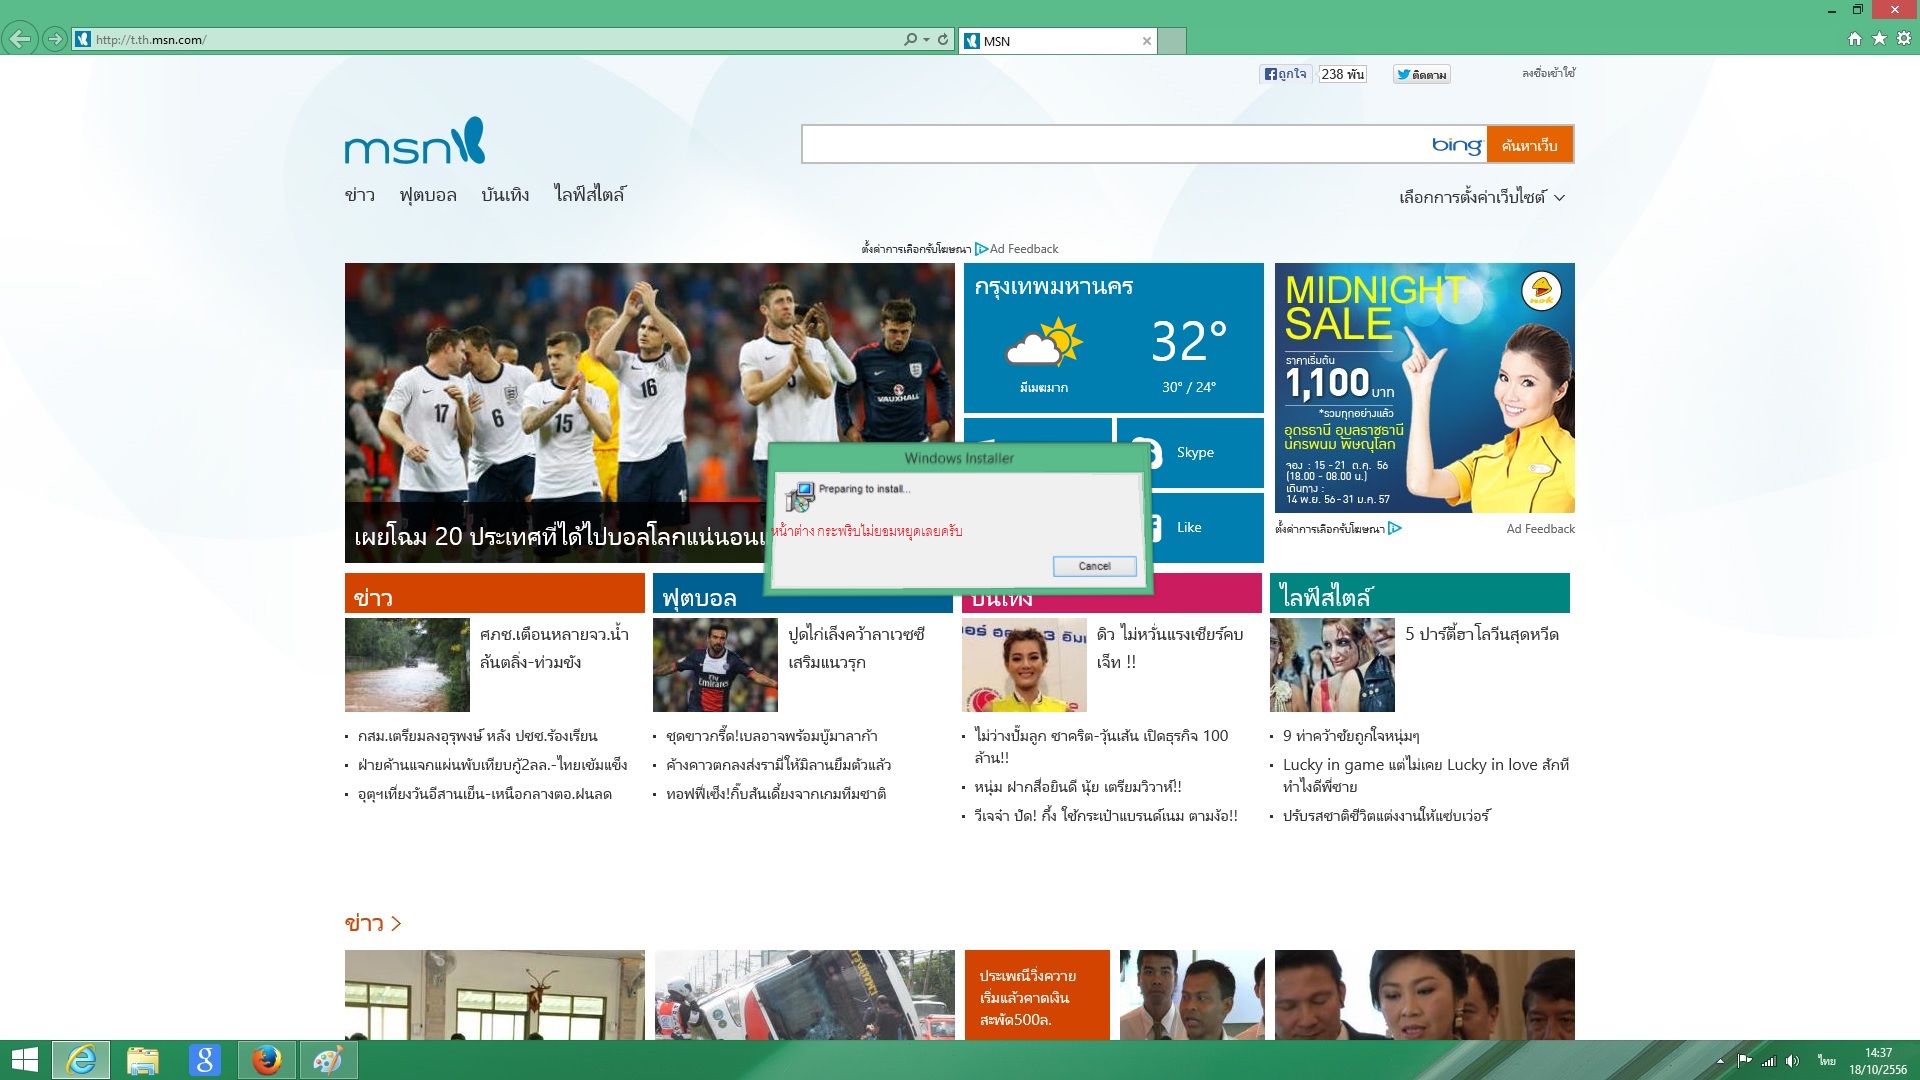Click the Windows Start button
Viewport: 1920px width, 1080px height.
(24, 1060)
